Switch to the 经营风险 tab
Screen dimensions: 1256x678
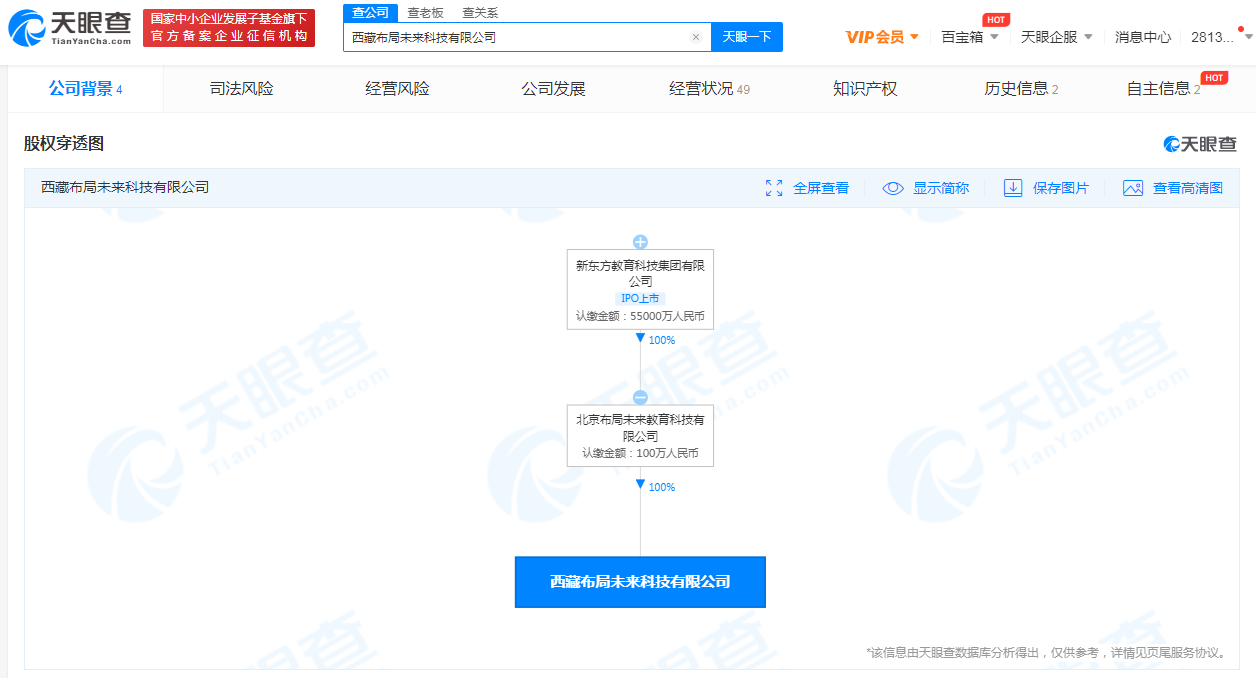coord(397,89)
